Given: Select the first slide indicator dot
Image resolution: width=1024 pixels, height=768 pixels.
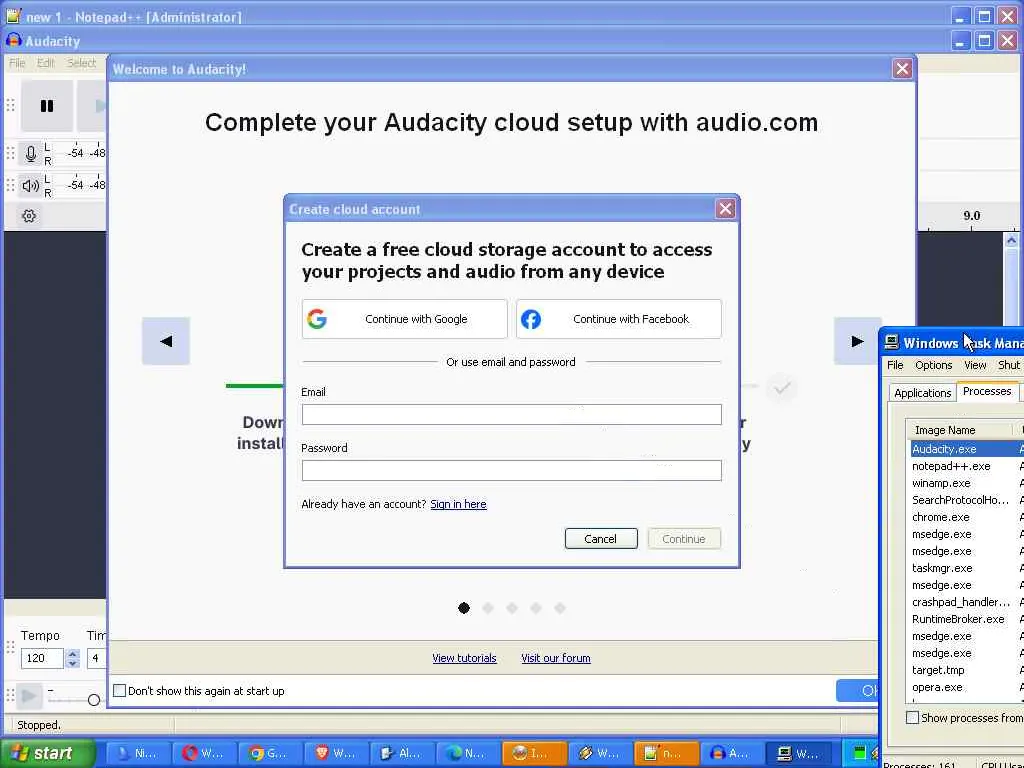Looking at the screenshot, I should 464,608.
